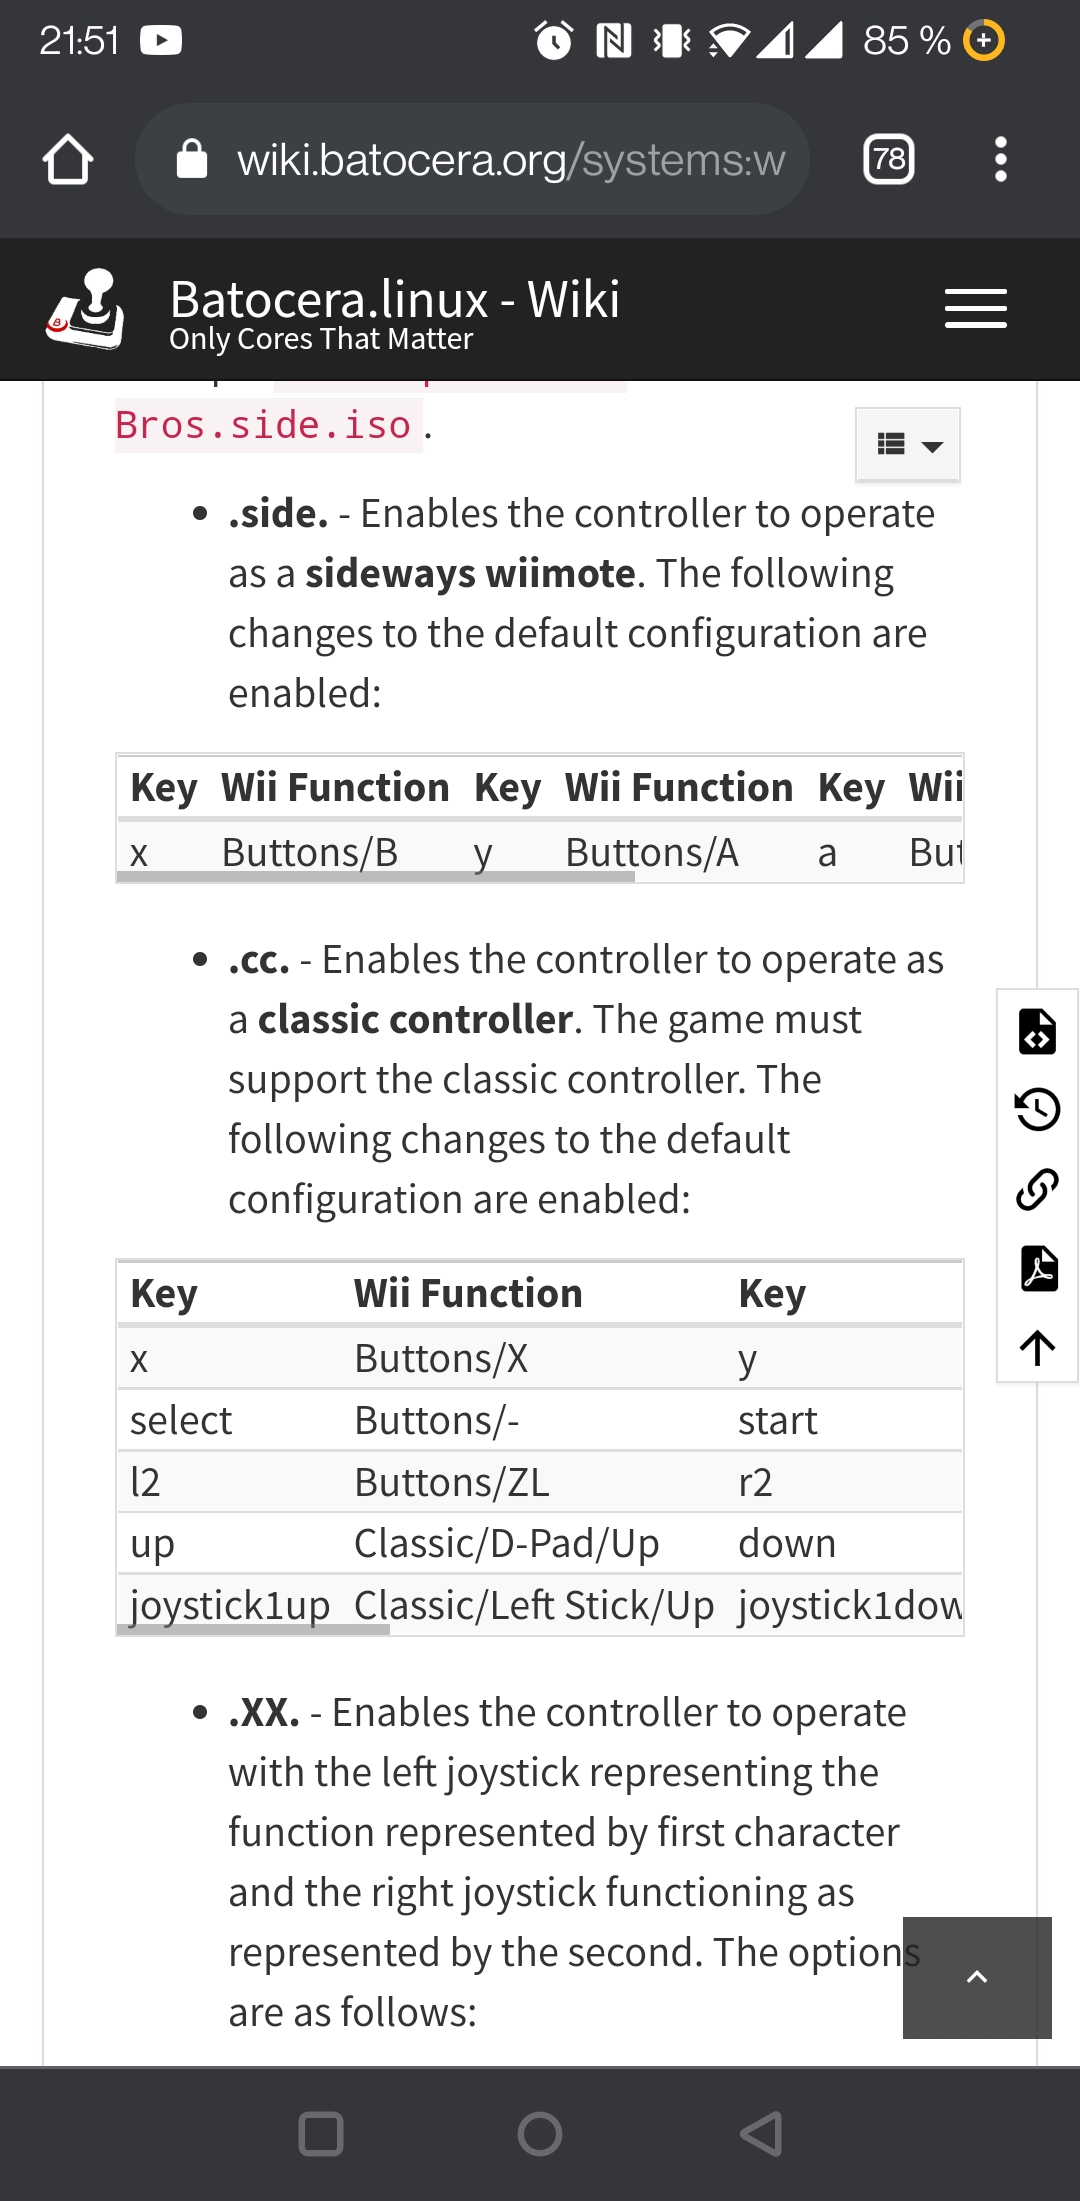Viewport: 1080px width, 2201px height.
Task: Tap the site lock security icon
Action: pyautogui.click(x=192, y=159)
